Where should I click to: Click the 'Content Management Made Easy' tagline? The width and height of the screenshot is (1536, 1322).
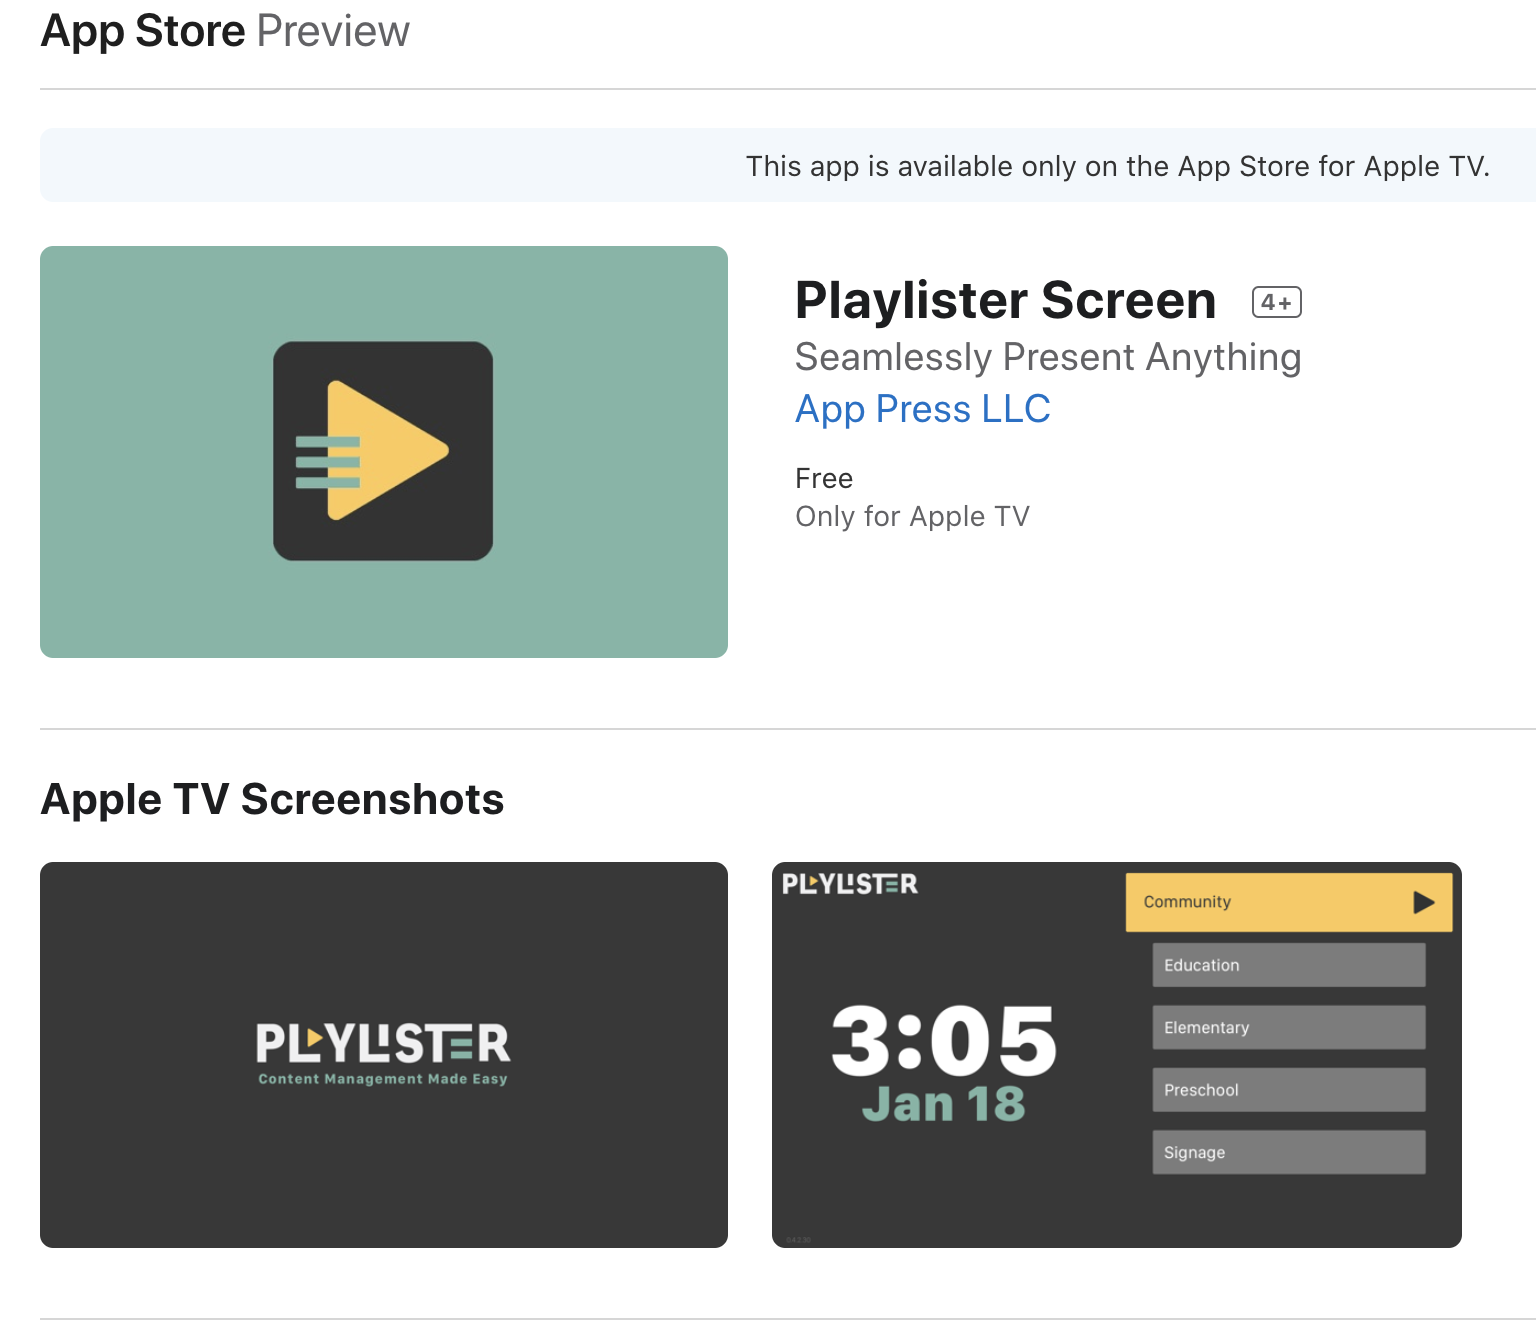[x=383, y=1079]
